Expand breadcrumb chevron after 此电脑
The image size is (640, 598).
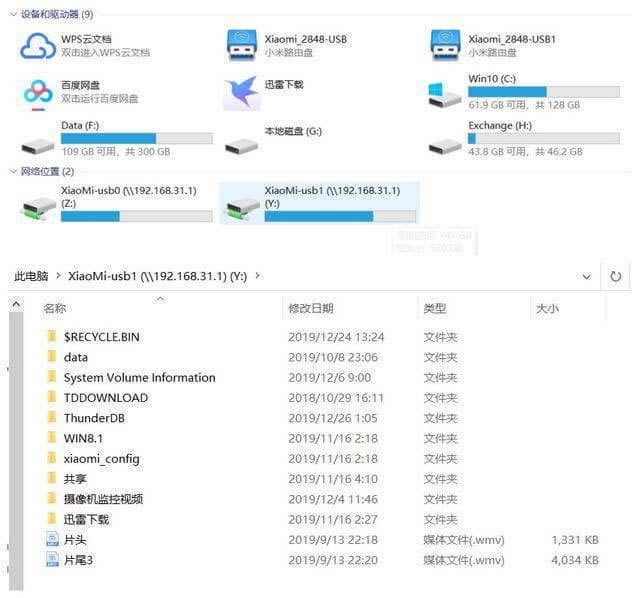point(59,276)
